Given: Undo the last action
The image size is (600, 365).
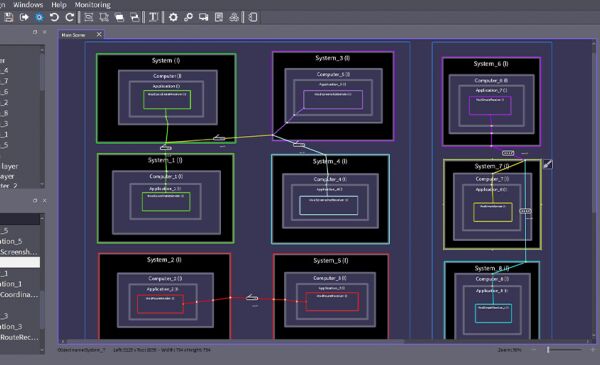Looking at the screenshot, I should [54, 17].
